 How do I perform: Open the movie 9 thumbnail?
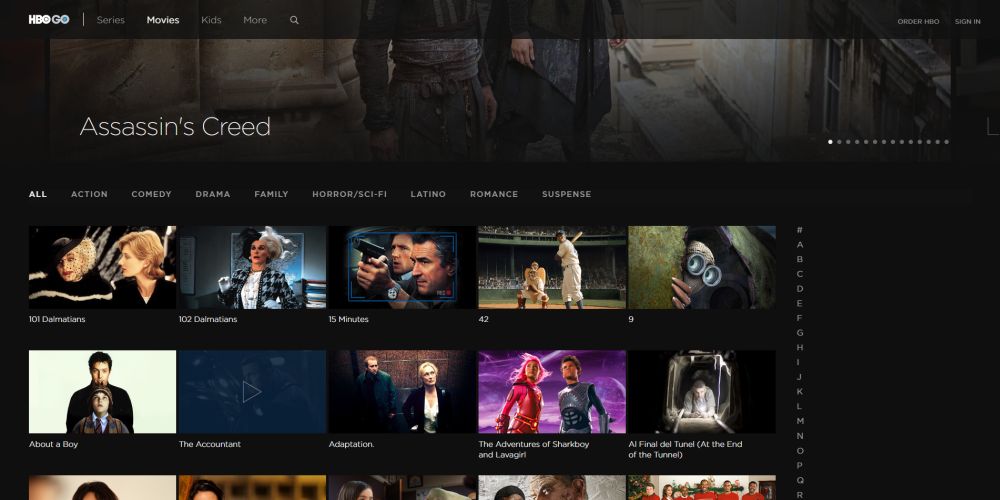[702, 267]
